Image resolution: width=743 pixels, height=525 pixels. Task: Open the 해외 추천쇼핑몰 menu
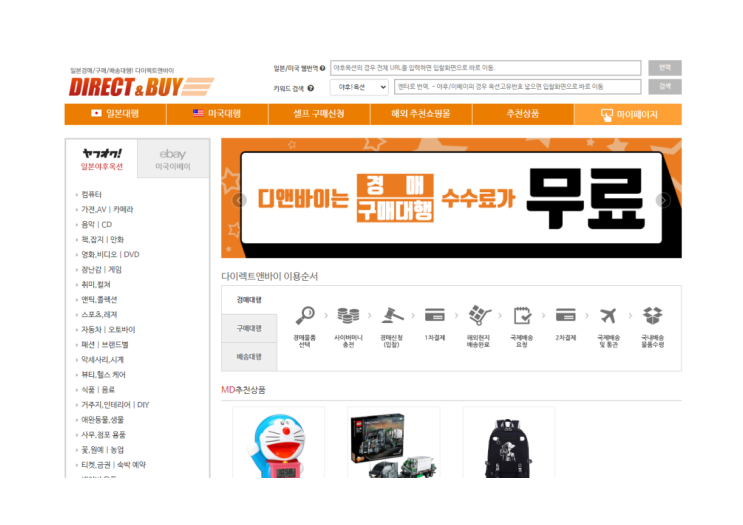point(421,114)
